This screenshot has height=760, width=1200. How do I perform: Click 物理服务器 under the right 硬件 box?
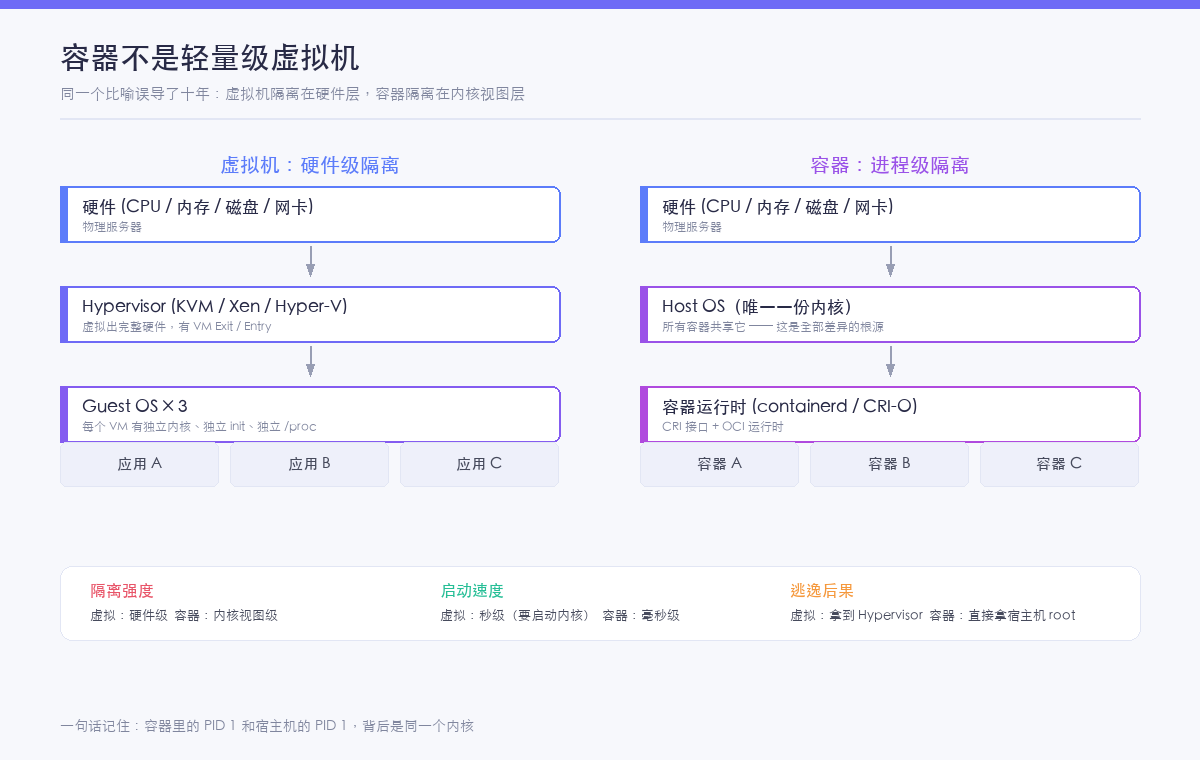point(692,227)
